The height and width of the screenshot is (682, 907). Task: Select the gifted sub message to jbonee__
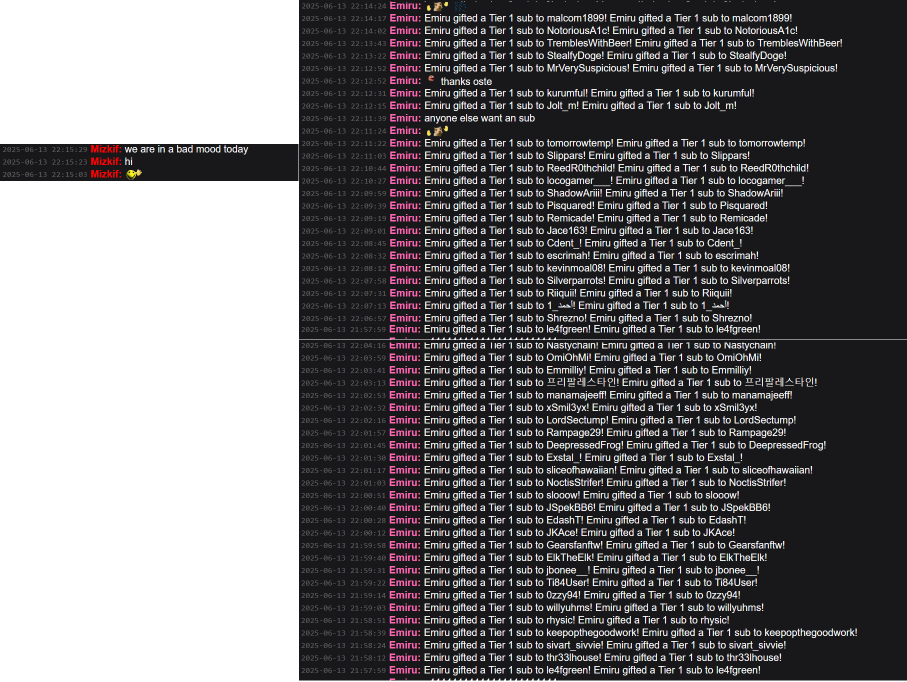click(x=592, y=570)
